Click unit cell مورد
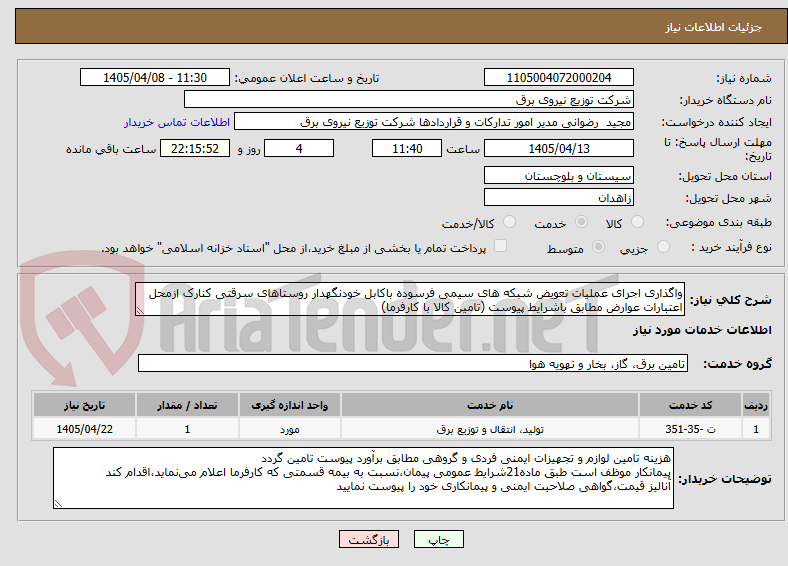 (x=289, y=429)
